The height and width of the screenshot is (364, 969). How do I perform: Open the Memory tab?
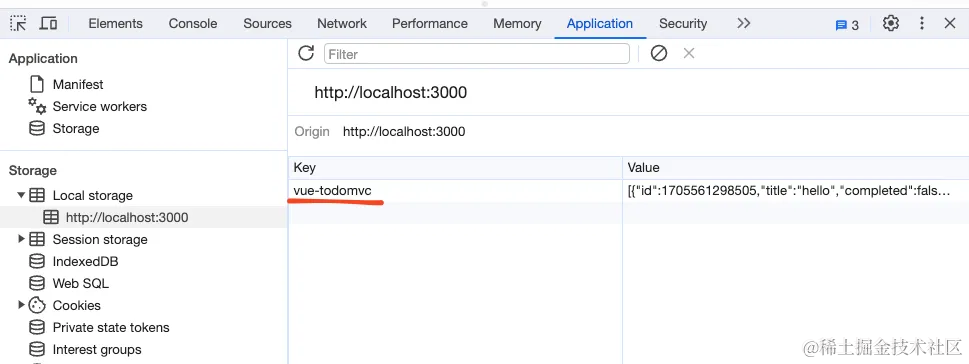tap(517, 23)
